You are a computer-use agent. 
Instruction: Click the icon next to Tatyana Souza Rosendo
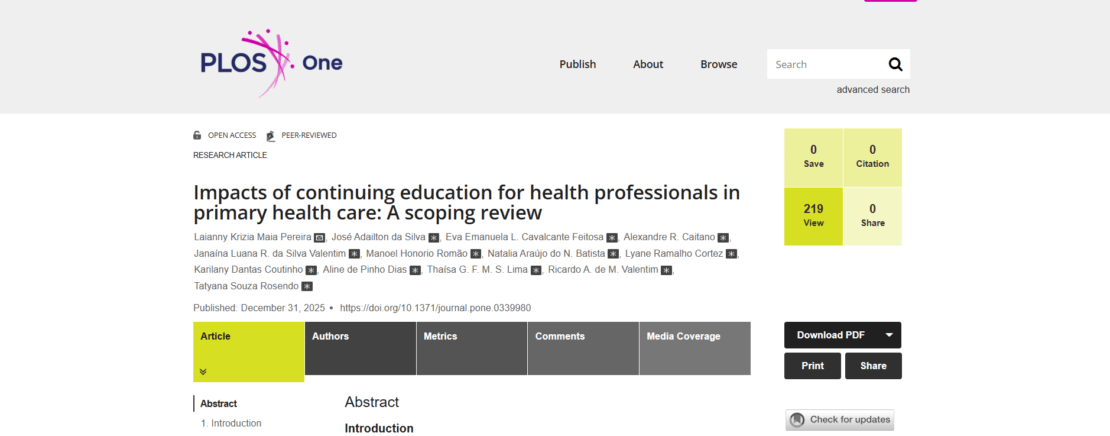(x=307, y=286)
